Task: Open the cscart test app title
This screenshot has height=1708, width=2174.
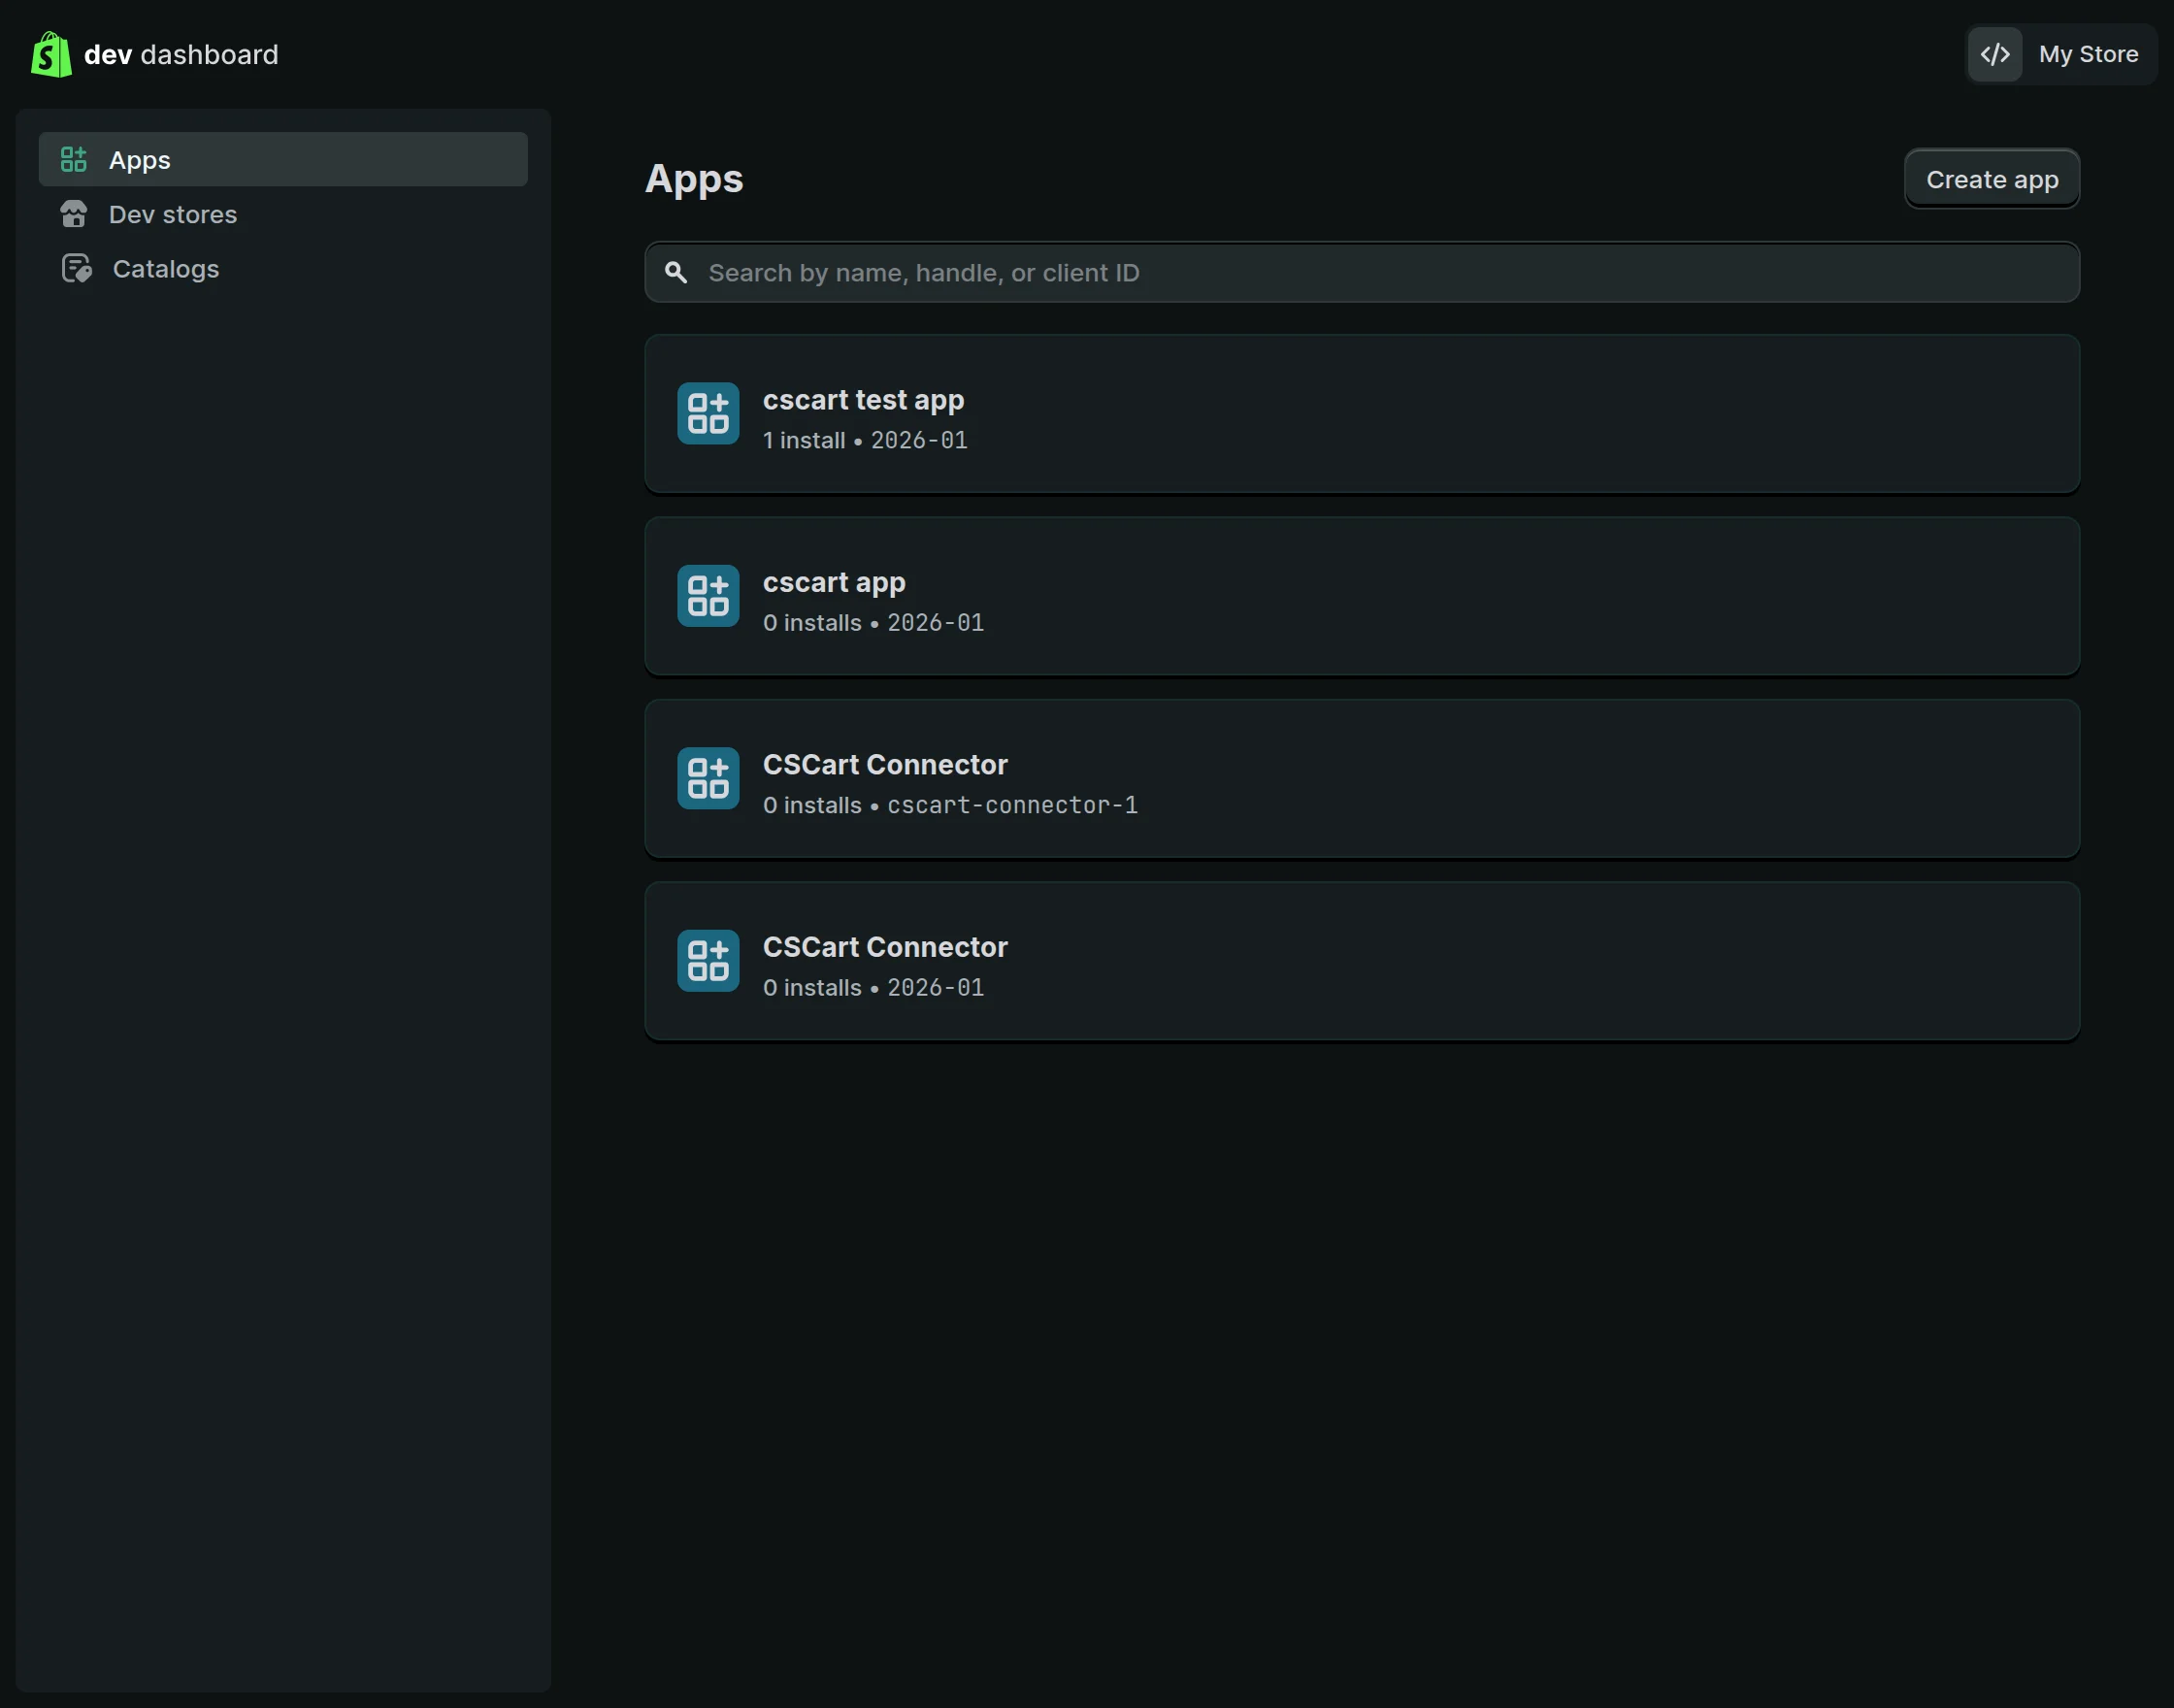Action: 863,400
